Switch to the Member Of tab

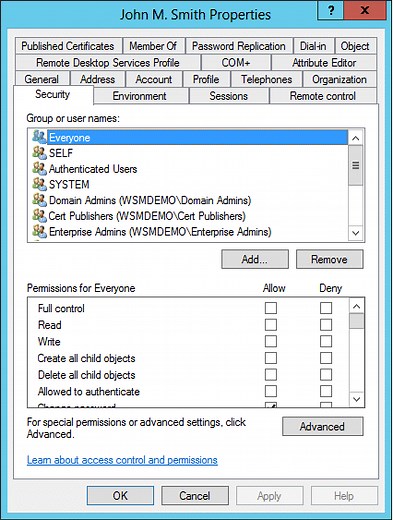point(153,46)
